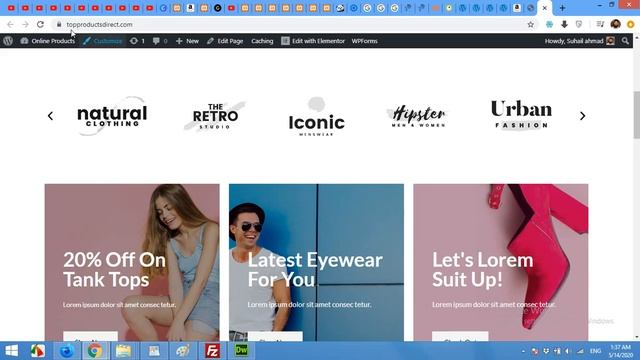Close the active browser tab
Viewport: 640px width, 360px height.
(x=544, y=8)
